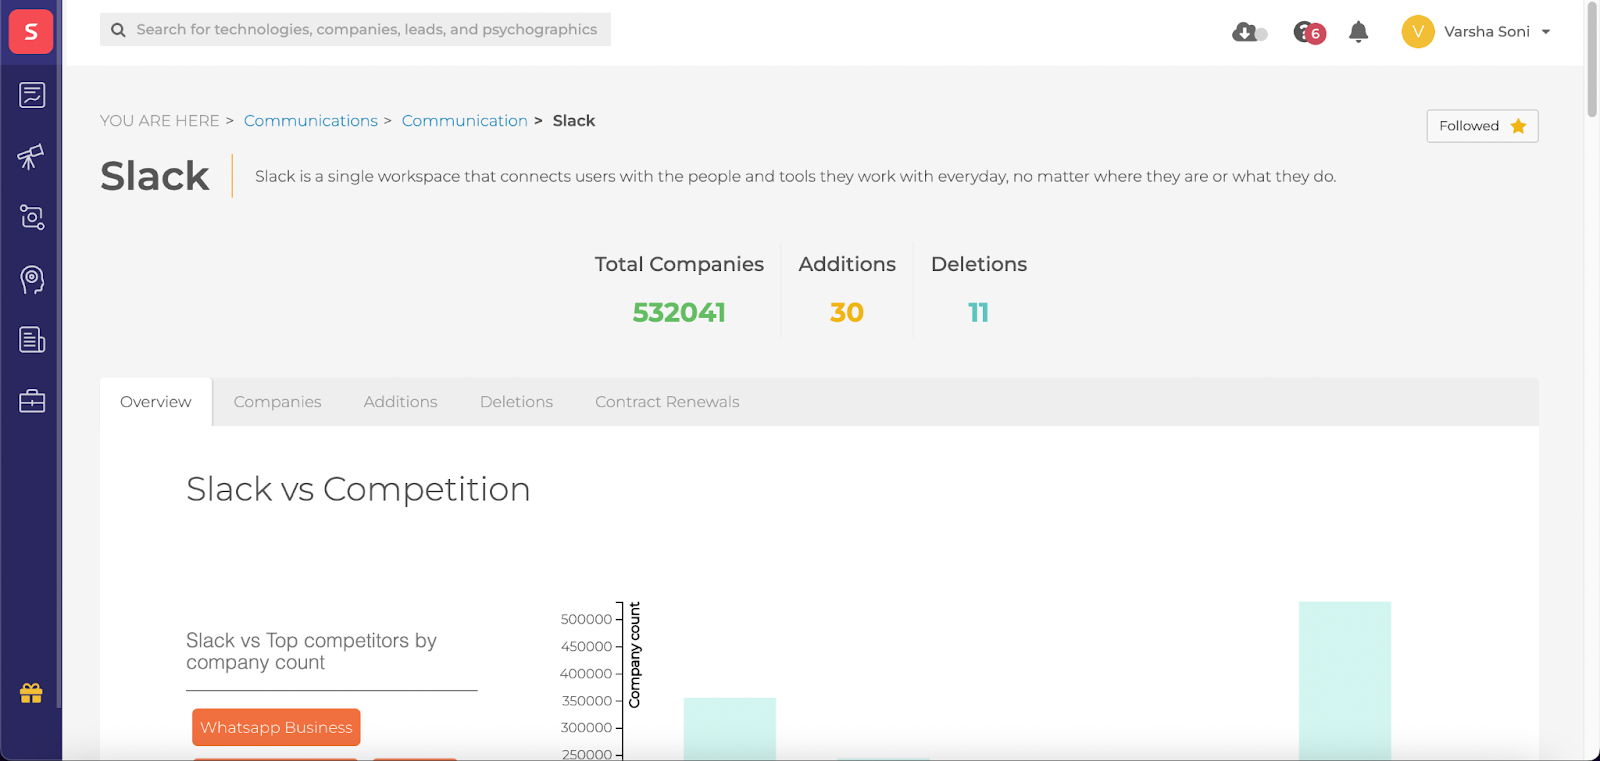Image resolution: width=1600 pixels, height=761 pixels.
Task: Switch to the Deletions tab
Action: [516, 402]
